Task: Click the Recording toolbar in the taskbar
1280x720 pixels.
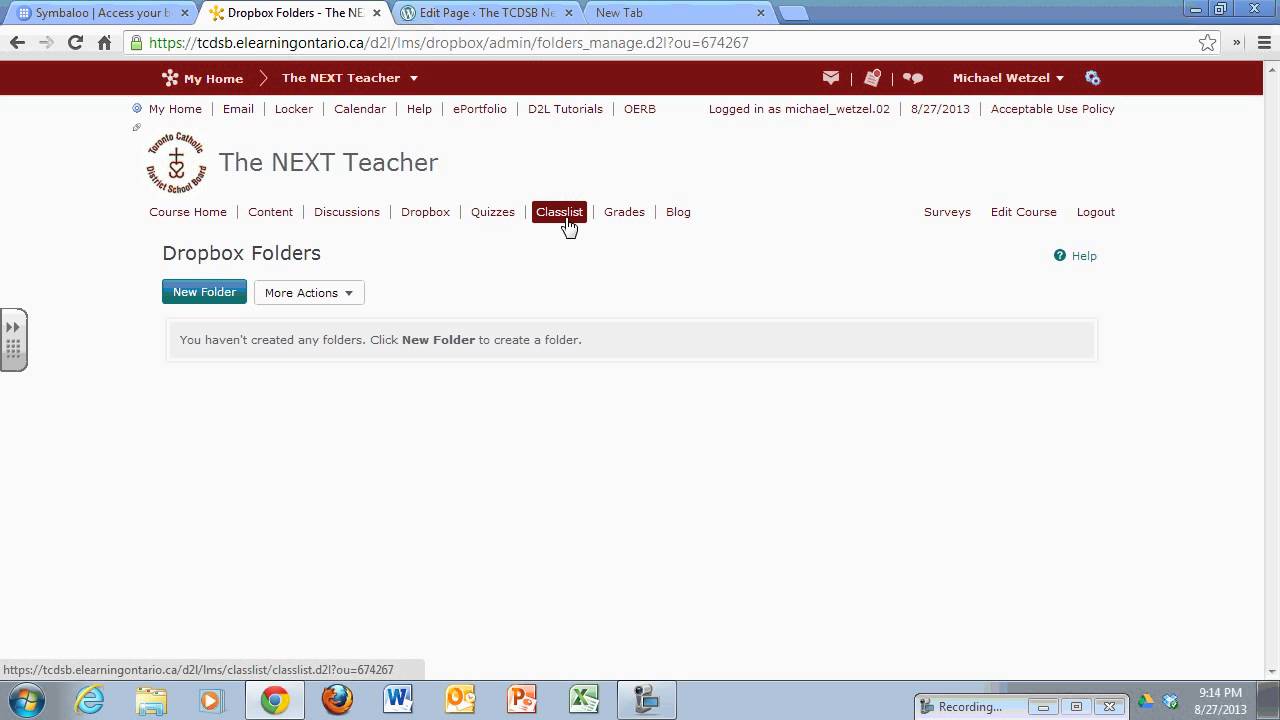Action: (x=1020, y=706)
